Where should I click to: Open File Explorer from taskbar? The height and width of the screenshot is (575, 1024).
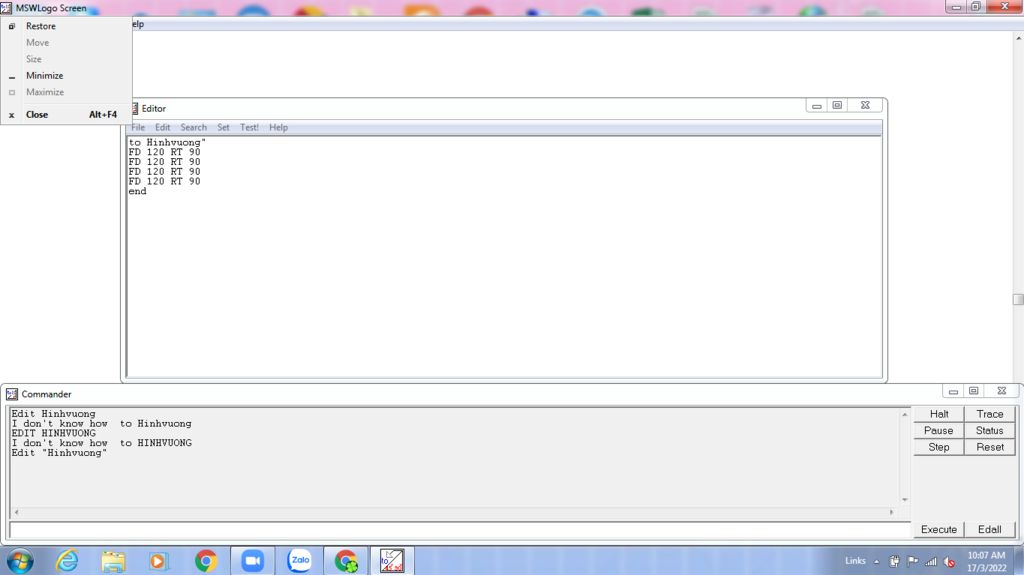click(x=113, y=561)
